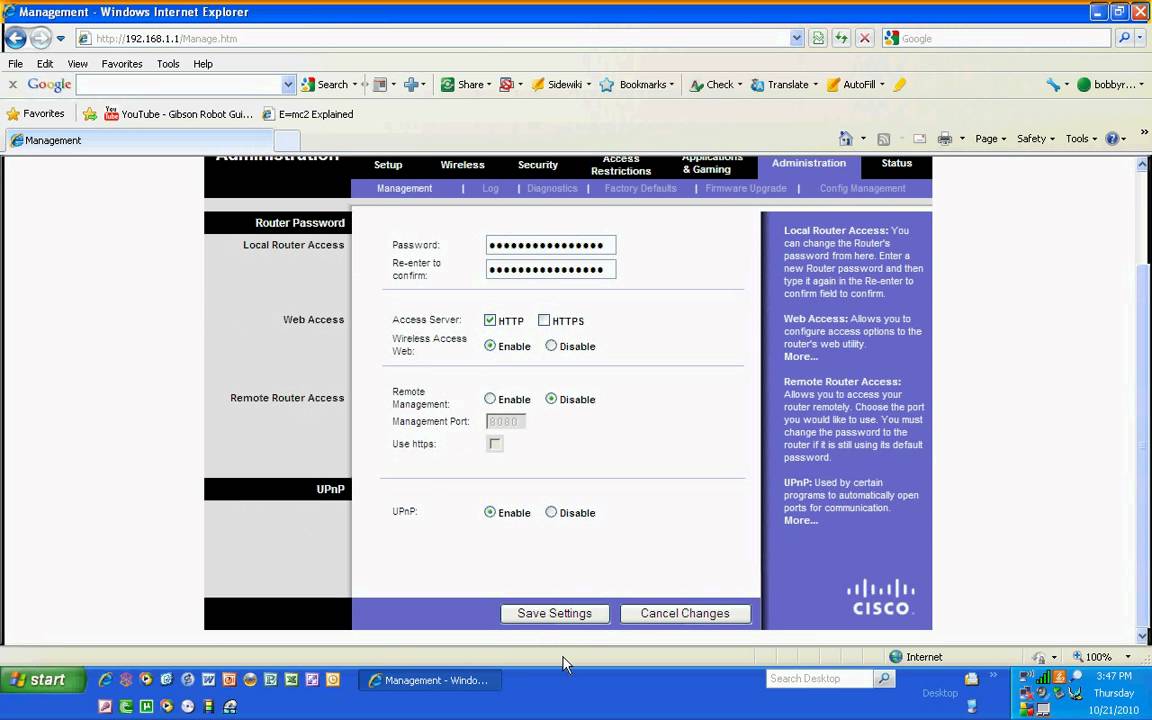Click the router Password input field
This screenshot has width=1152, height=720.
(x=550, y=245)
